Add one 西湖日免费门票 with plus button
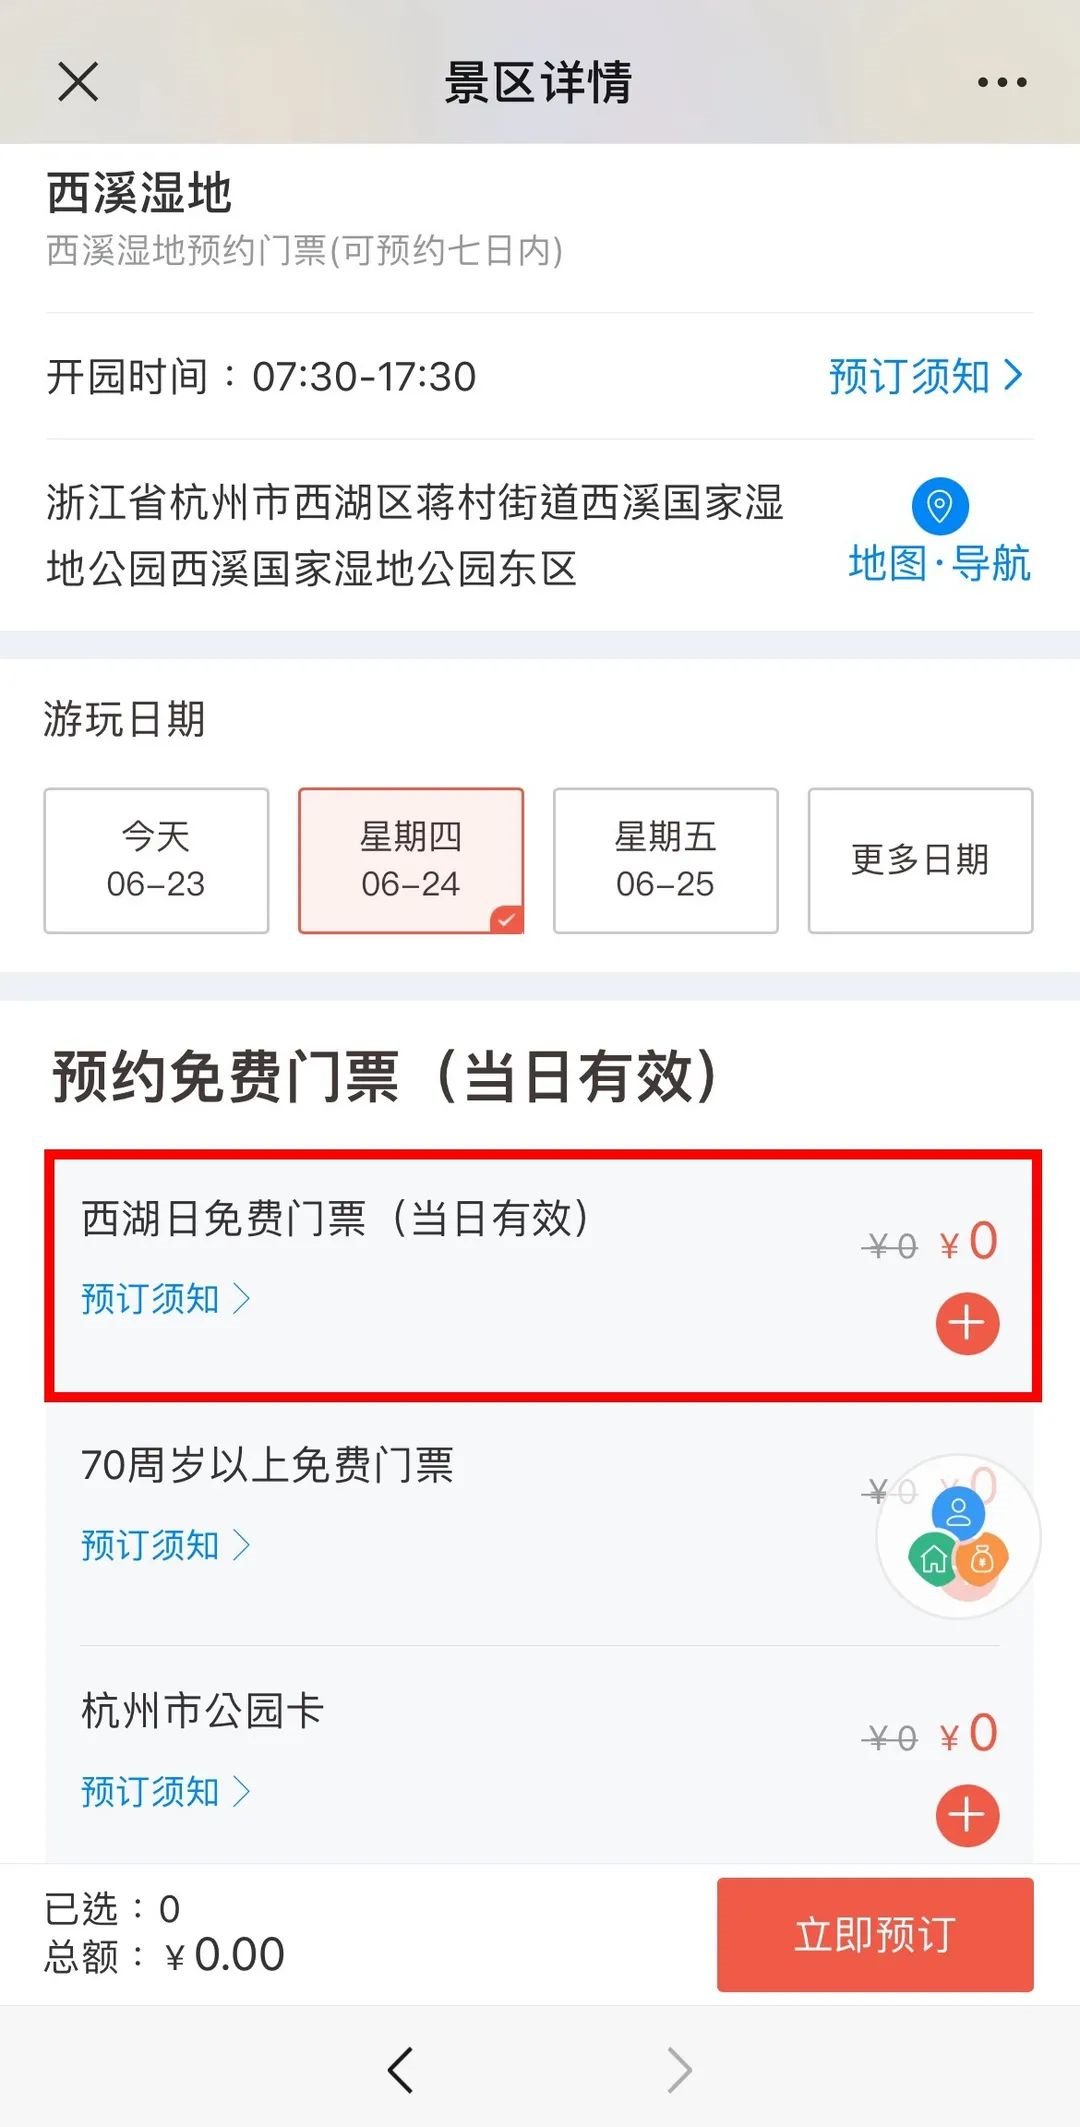The width and height of the screenshot is (1080, 2127). 967,1324
